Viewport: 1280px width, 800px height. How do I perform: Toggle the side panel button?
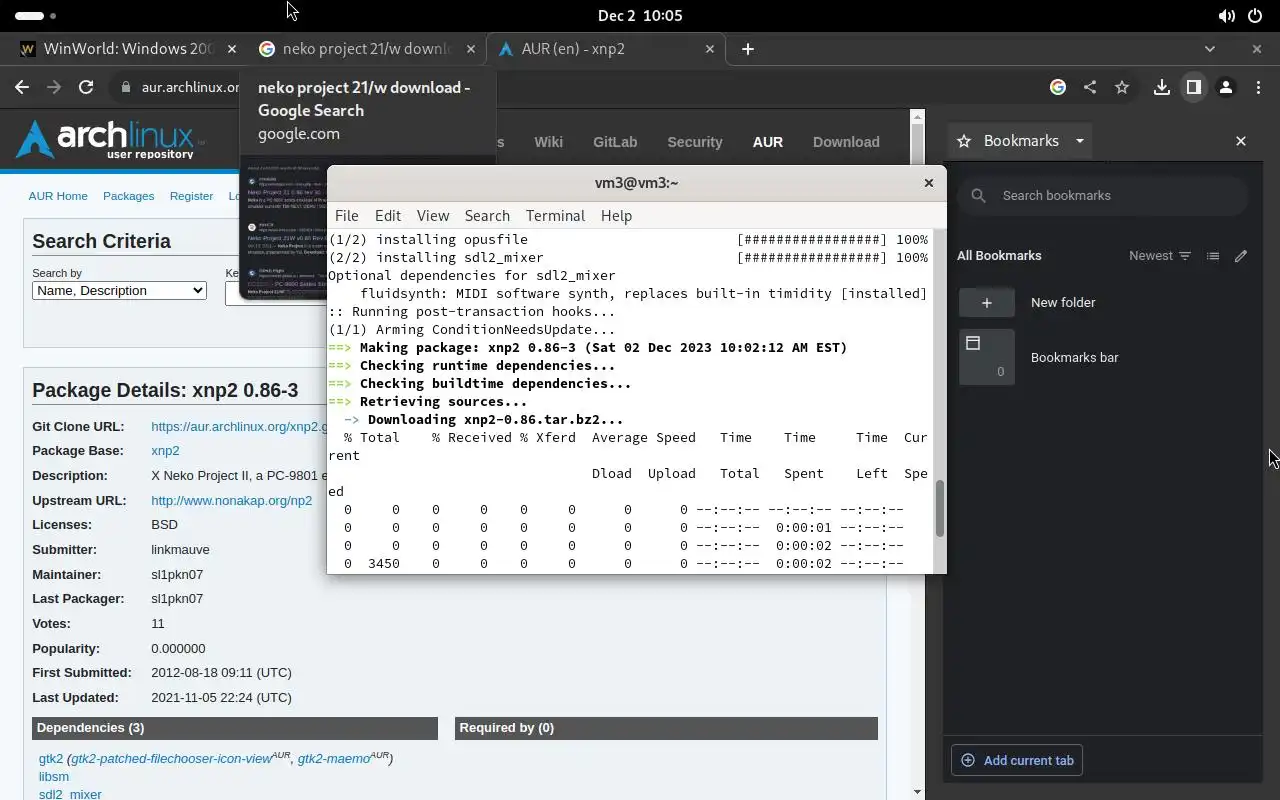1193,87
